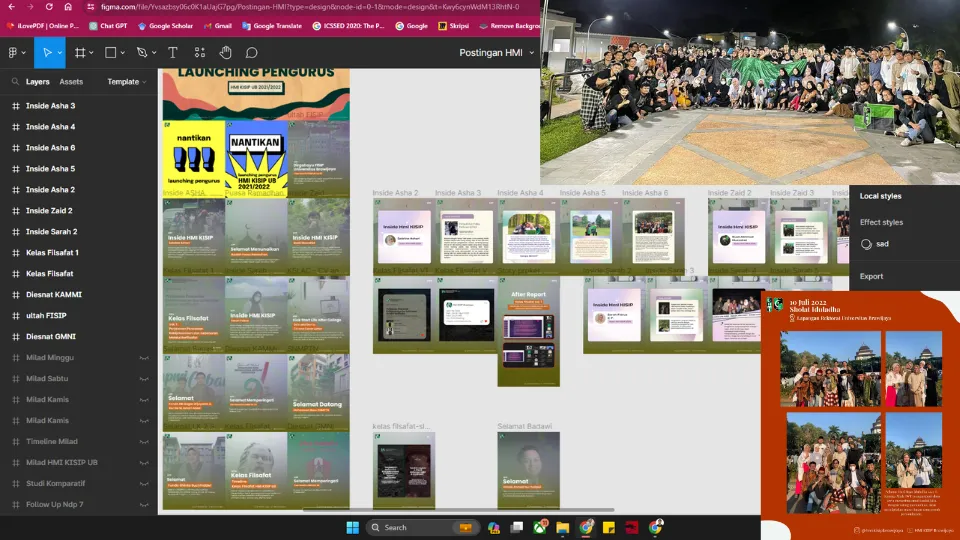The width and height of the screenshot is (960, 540).
Task: Toggle visibility of Studi Komparatif layer
Action: point(144,484)
